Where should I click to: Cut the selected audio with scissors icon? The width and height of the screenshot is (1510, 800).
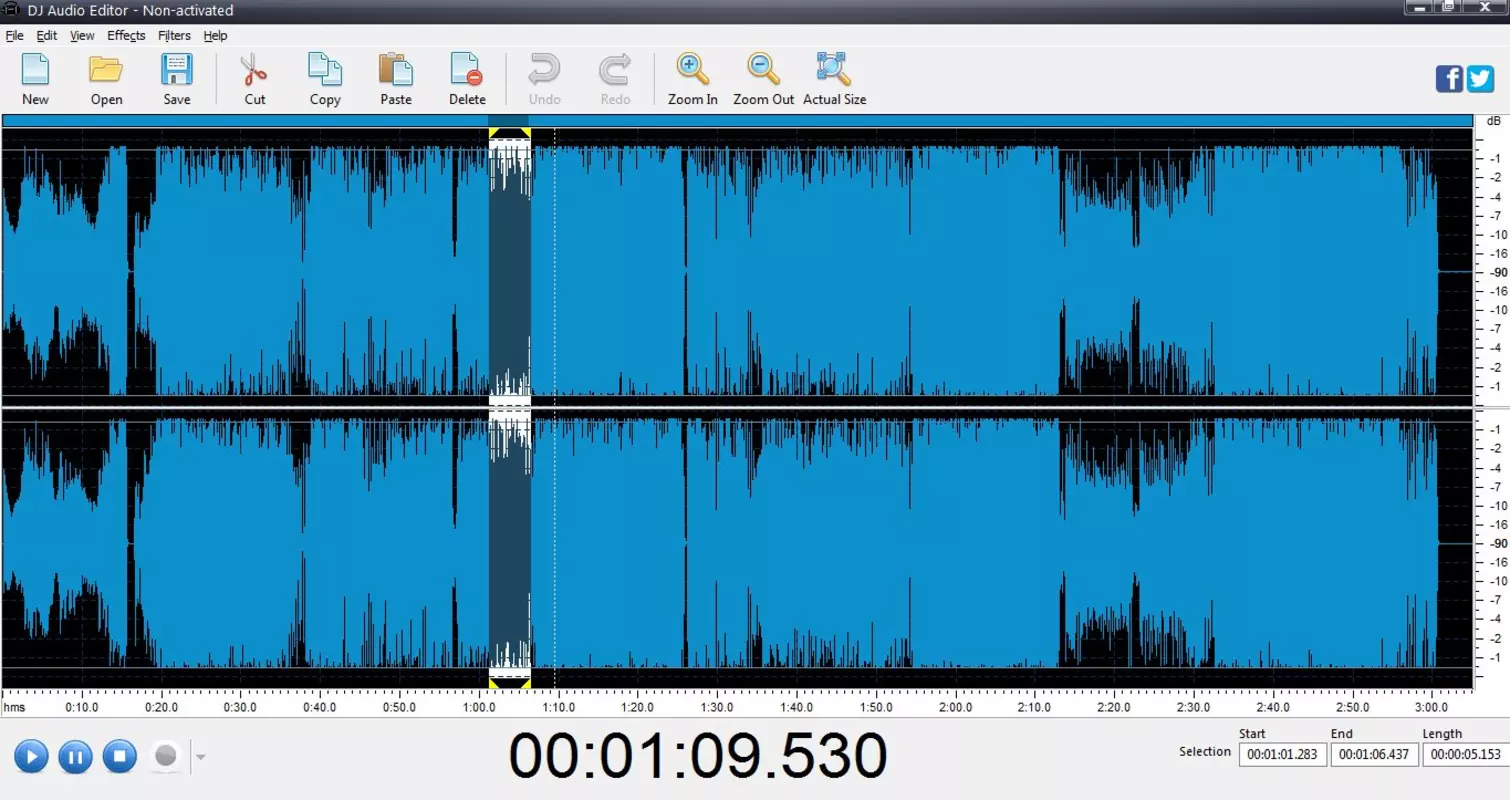pos(255,79)
